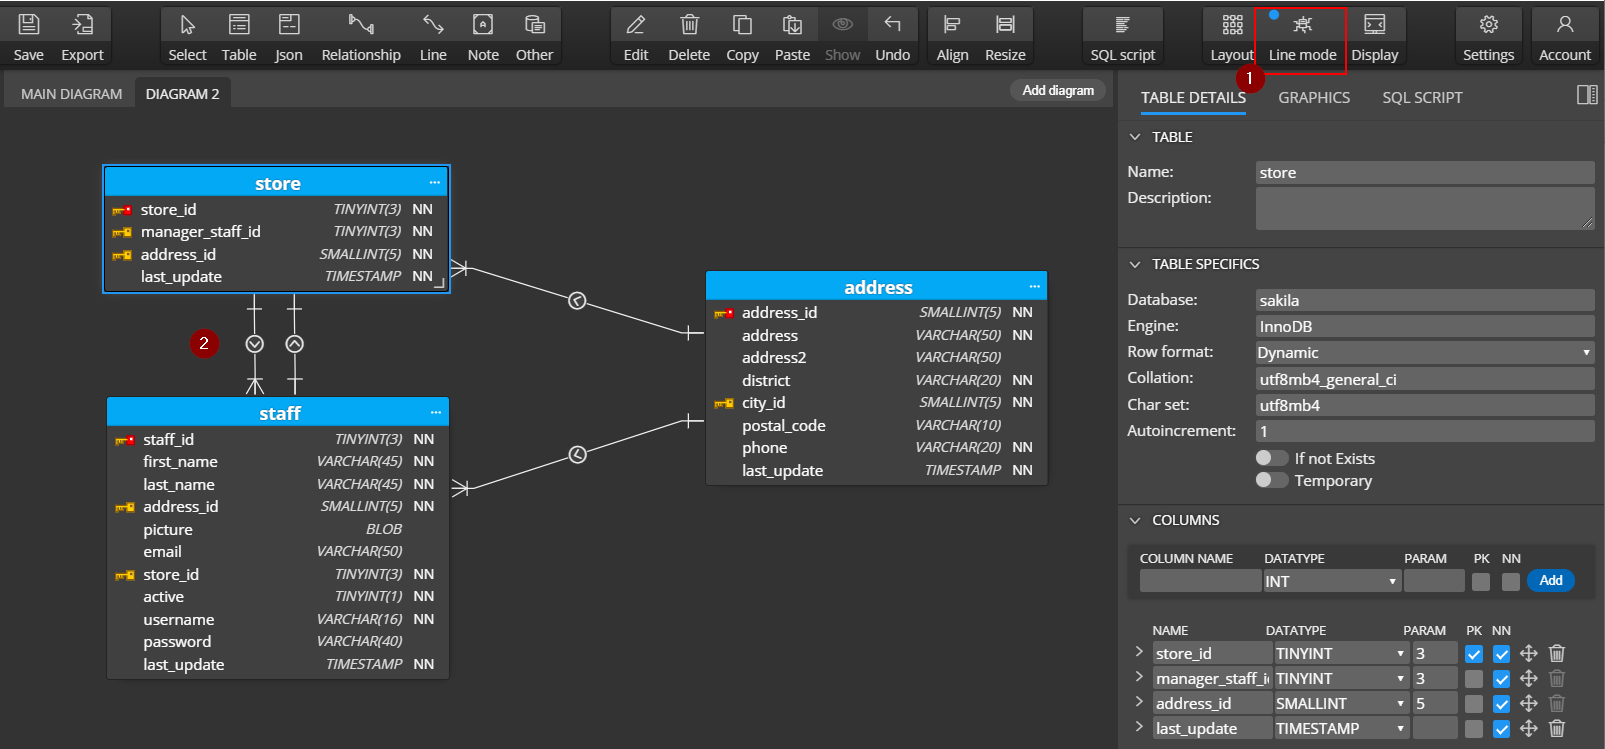Viewport: 1605px width, 749px height.
Task: Open the staff table's three-dot menu
Action: pos(436,413)
